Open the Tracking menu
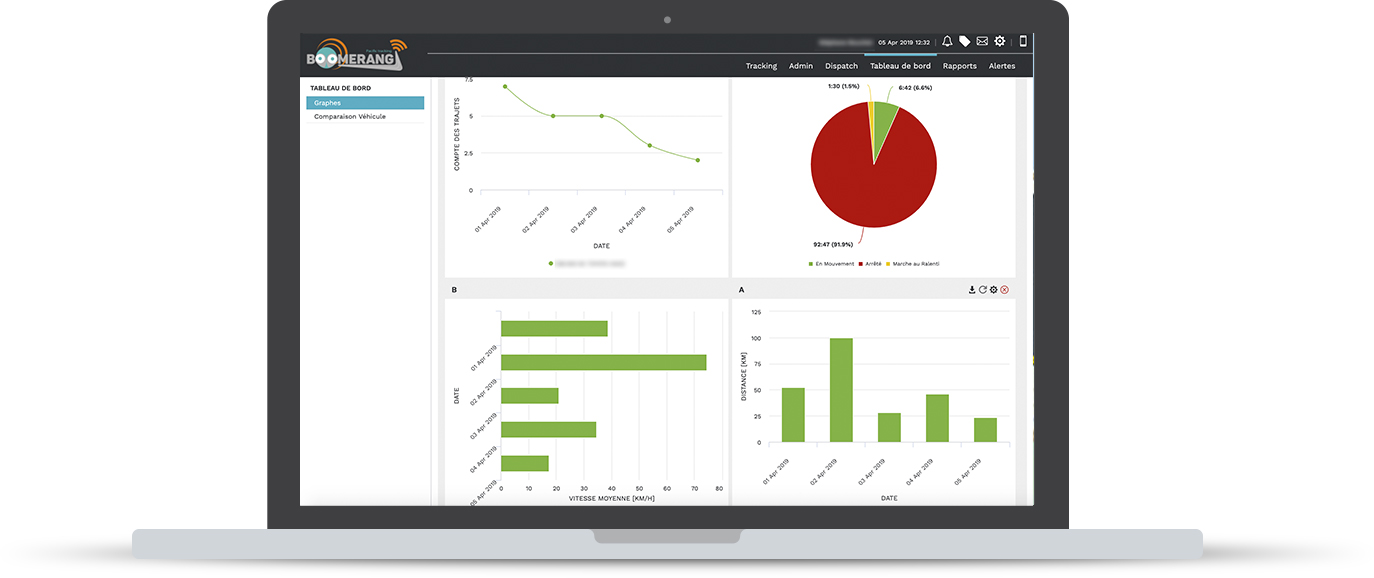The height and width of the screenshot is (578, 1374). click(761, 66)
